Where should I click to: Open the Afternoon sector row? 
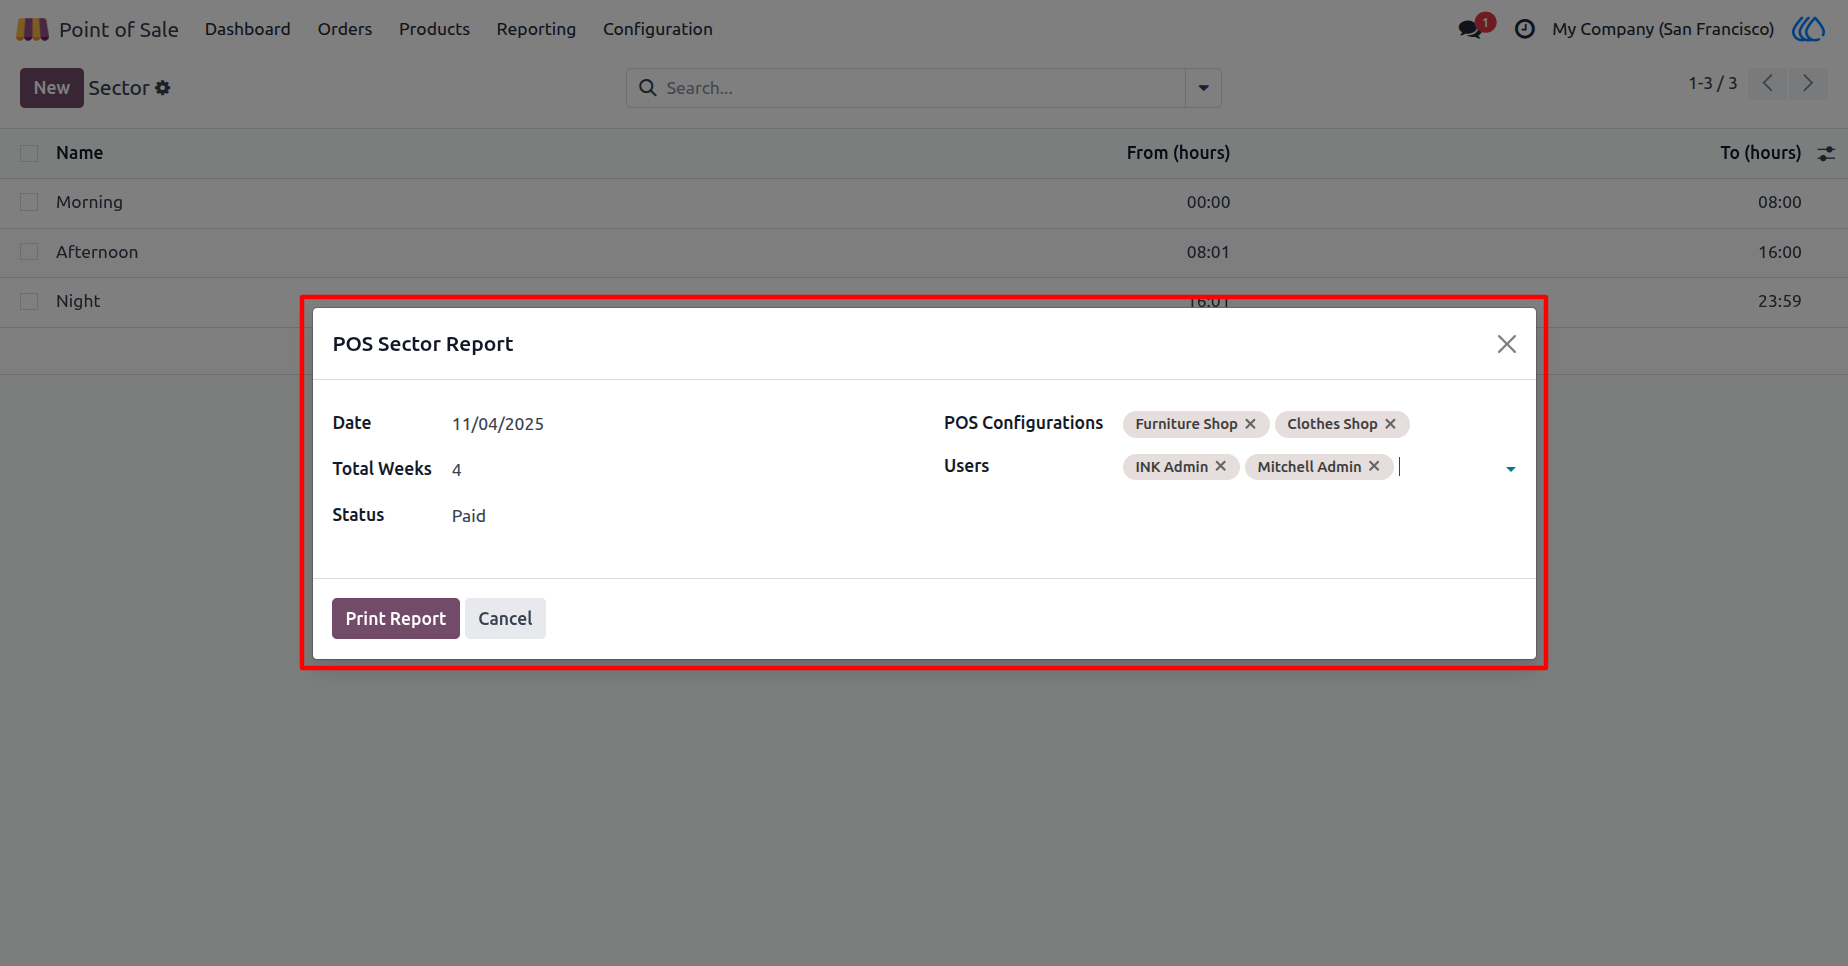point(924,252)
